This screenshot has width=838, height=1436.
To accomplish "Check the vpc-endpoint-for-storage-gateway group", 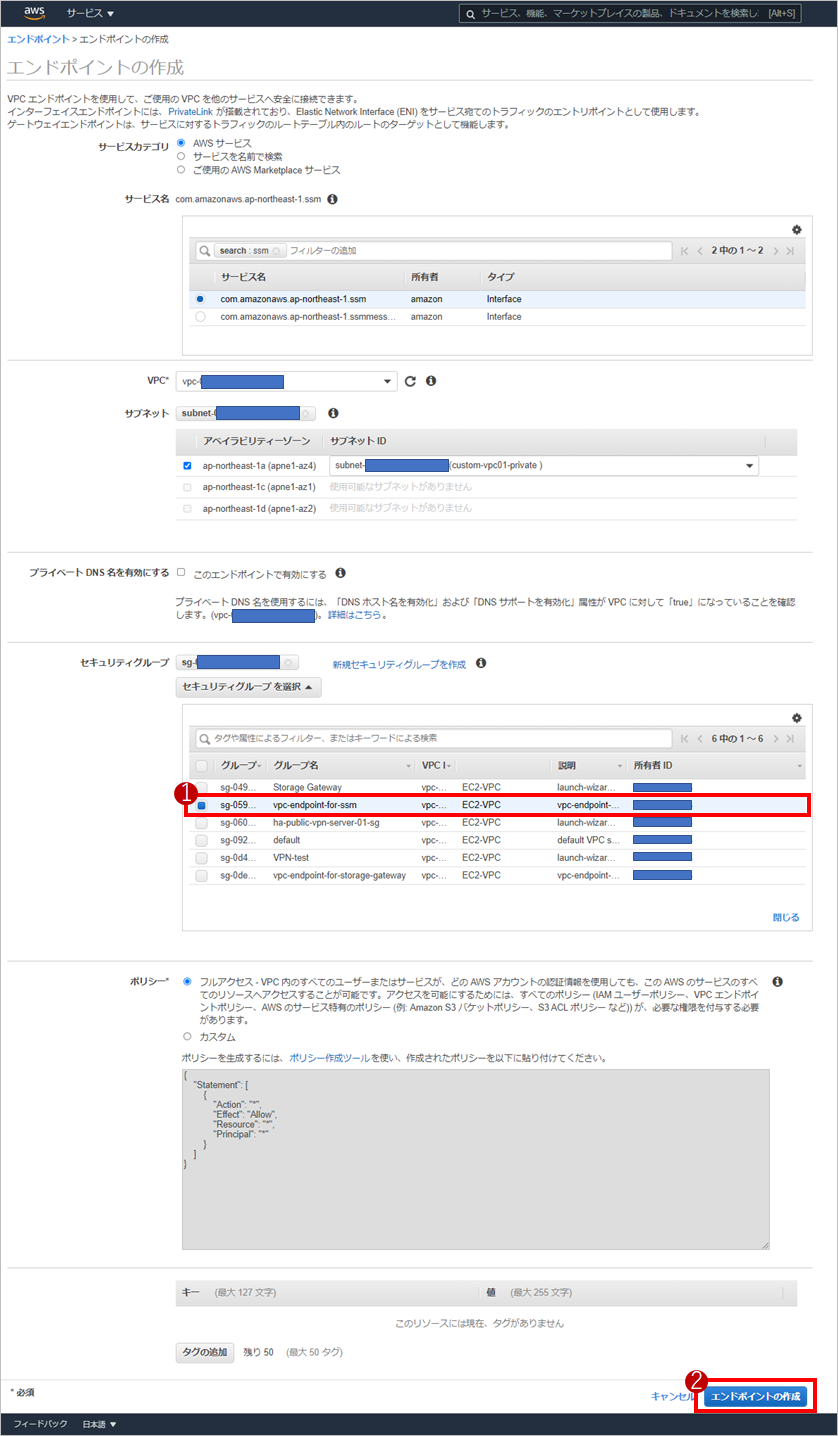I will pyautogui.click(x=202, y=876).
